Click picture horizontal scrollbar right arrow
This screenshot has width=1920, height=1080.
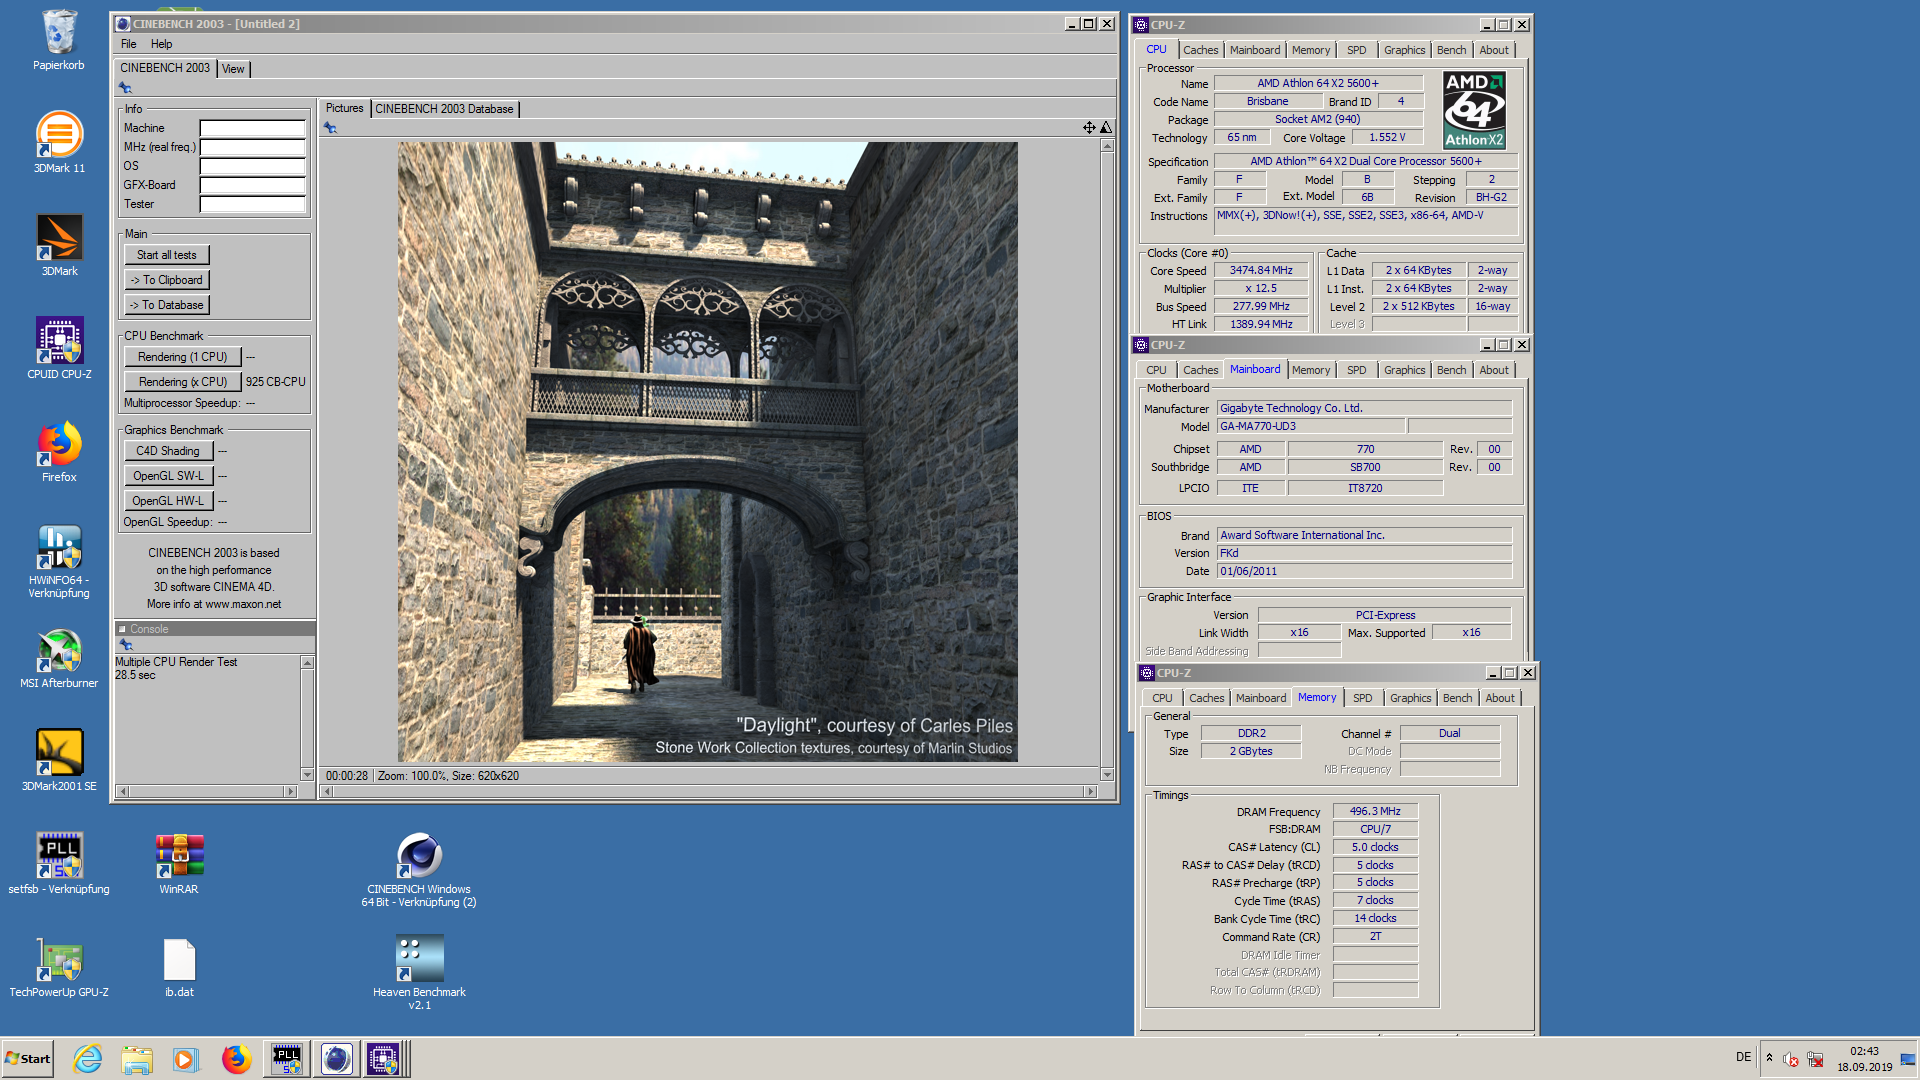point(1090,791)
